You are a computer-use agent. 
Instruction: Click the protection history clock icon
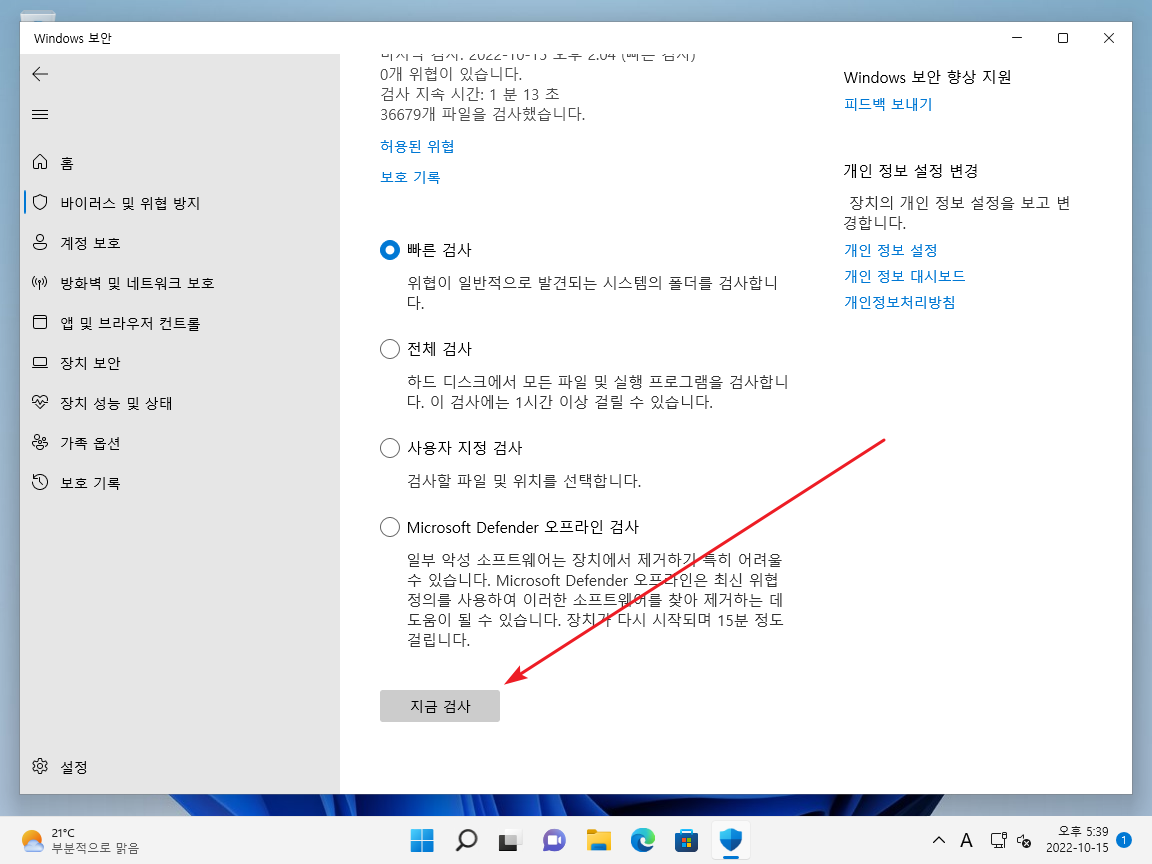[40, 482]
